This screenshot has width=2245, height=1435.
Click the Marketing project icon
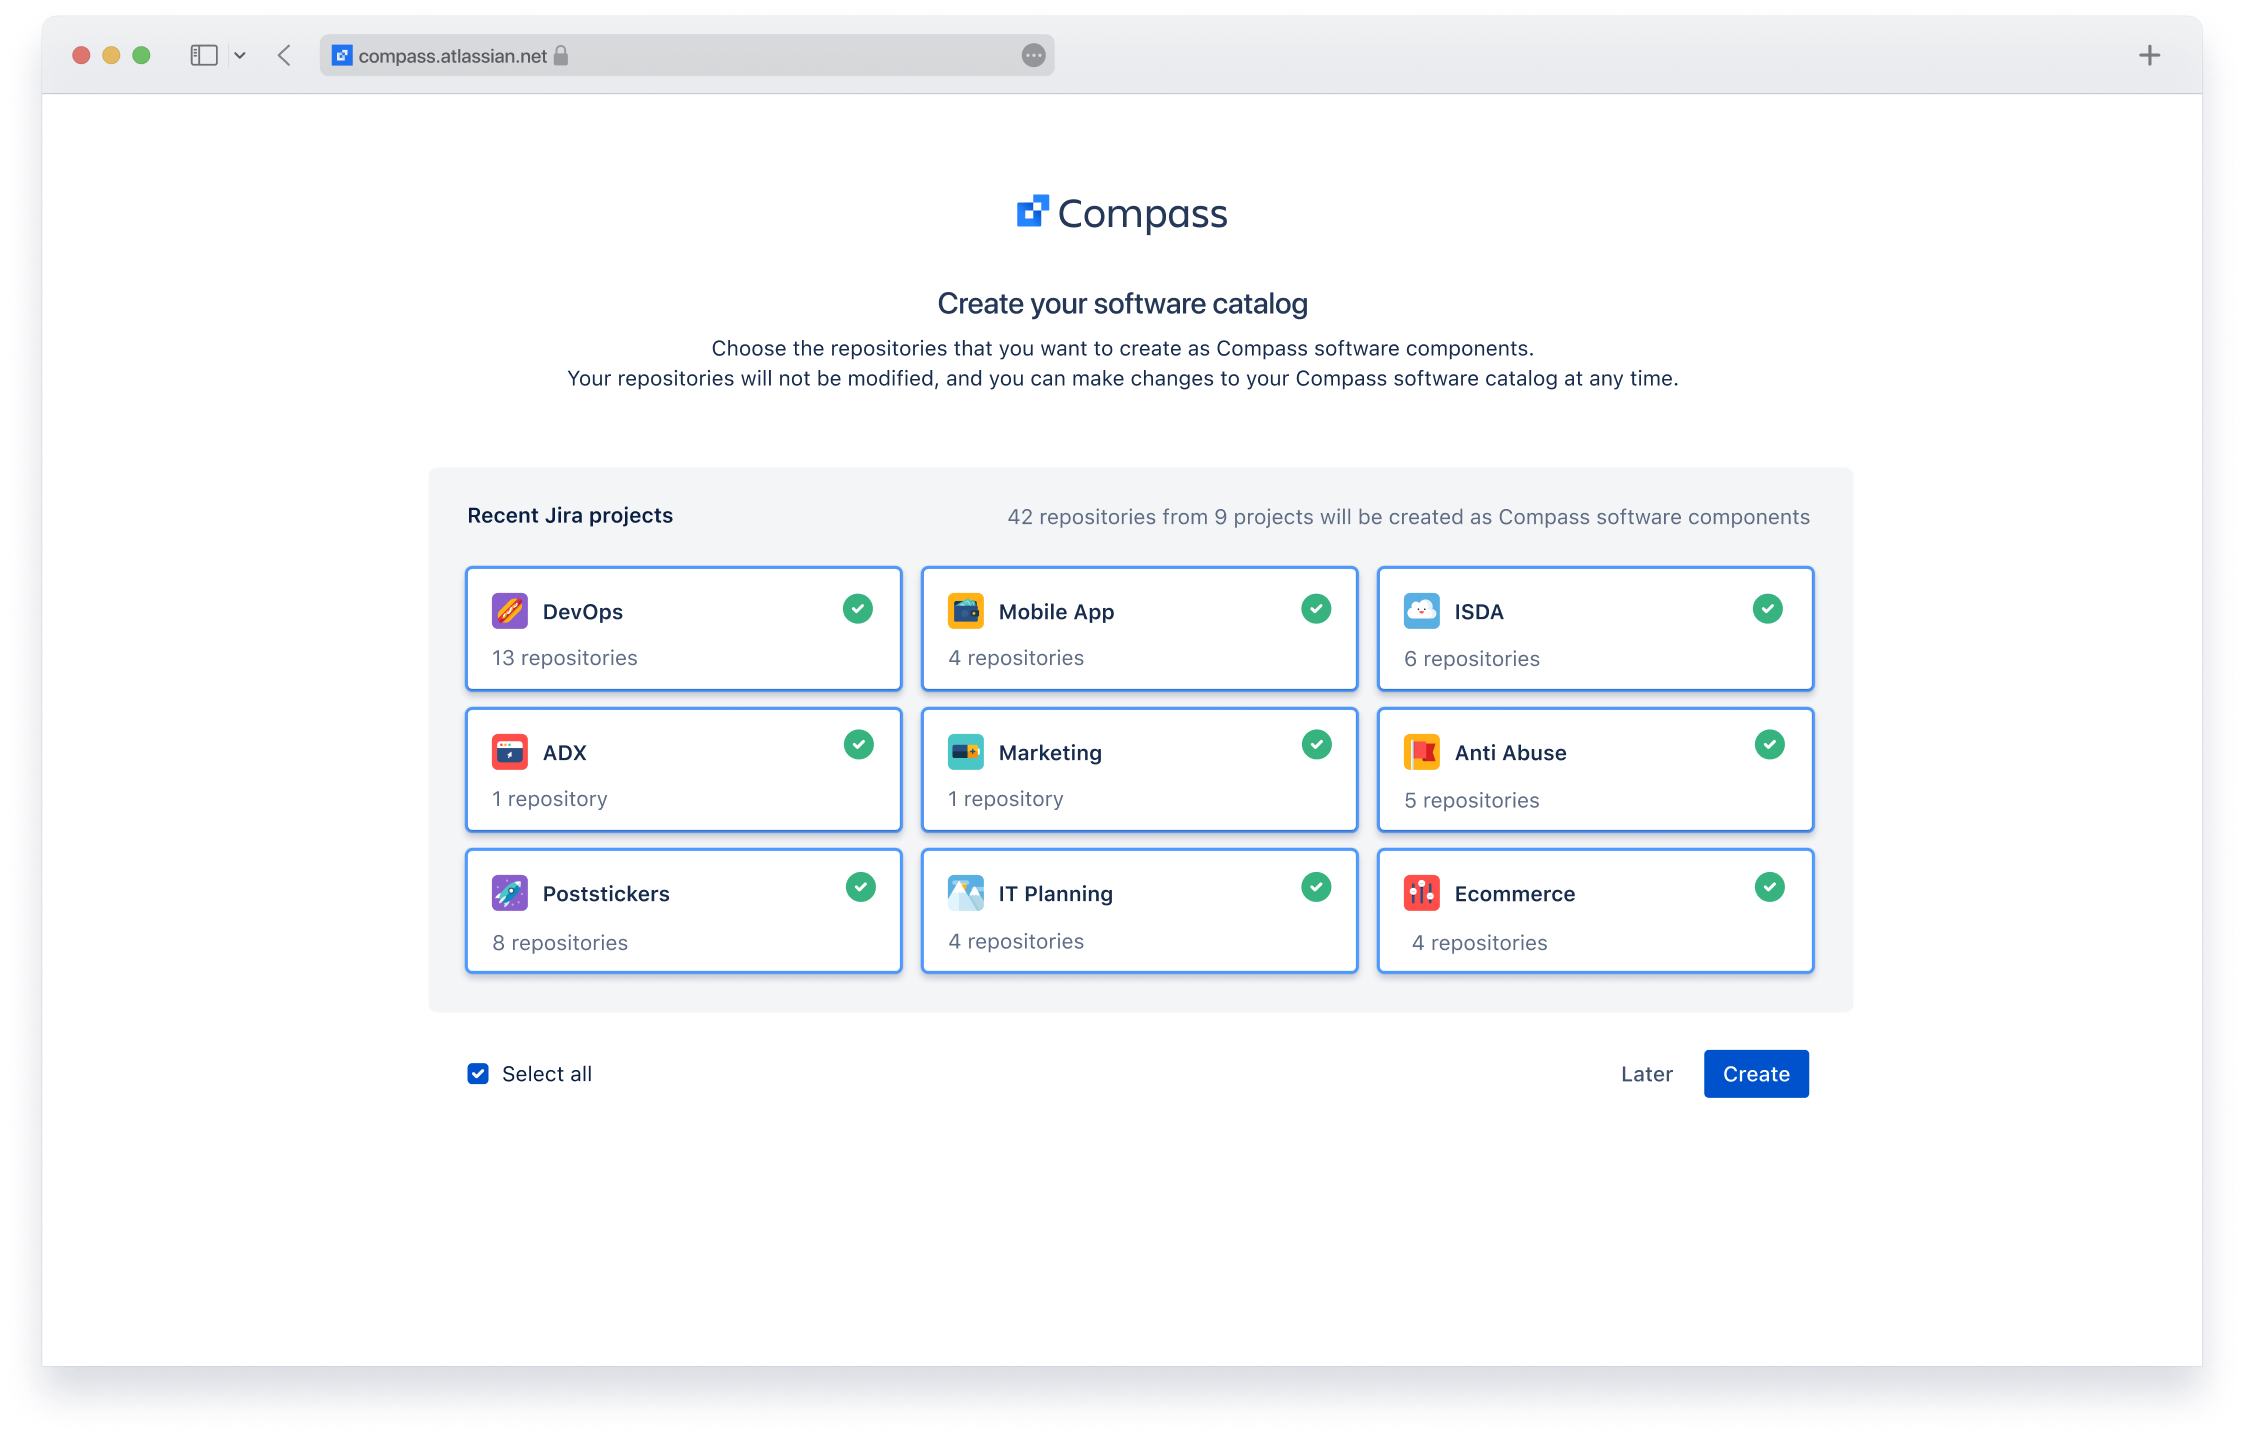coord(965,752)
